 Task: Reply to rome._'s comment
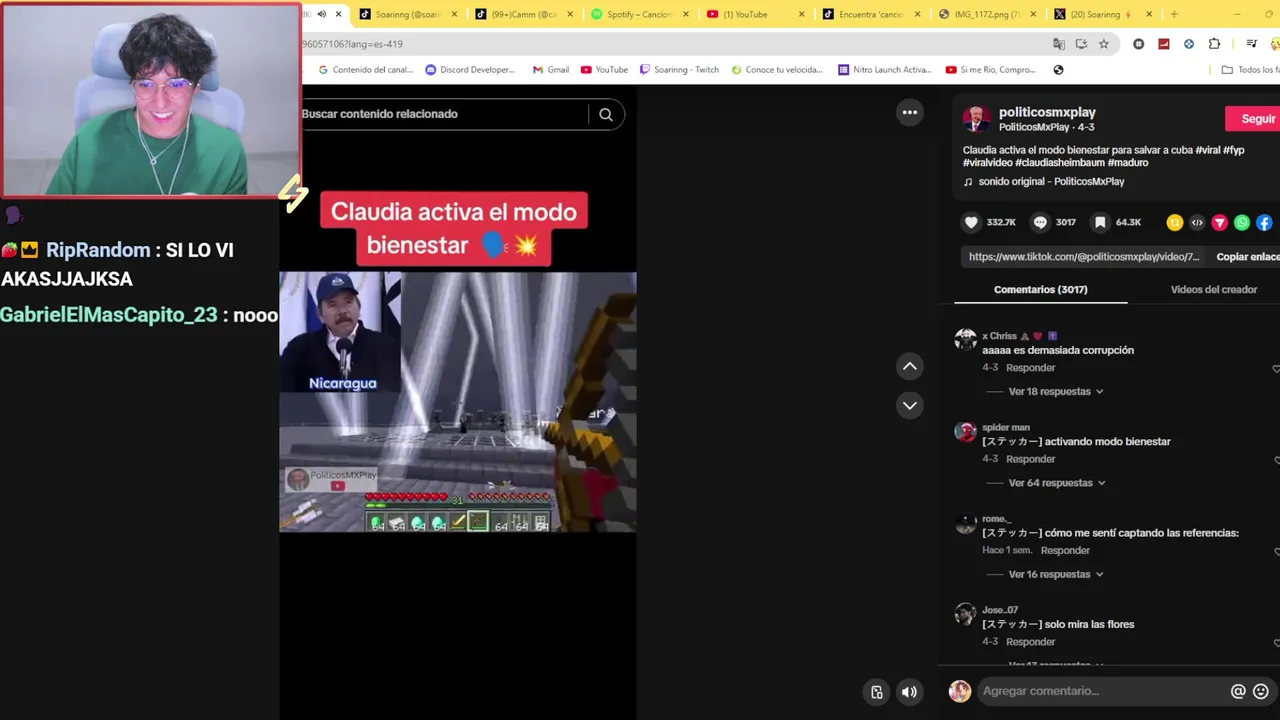tap(1065, 551)
